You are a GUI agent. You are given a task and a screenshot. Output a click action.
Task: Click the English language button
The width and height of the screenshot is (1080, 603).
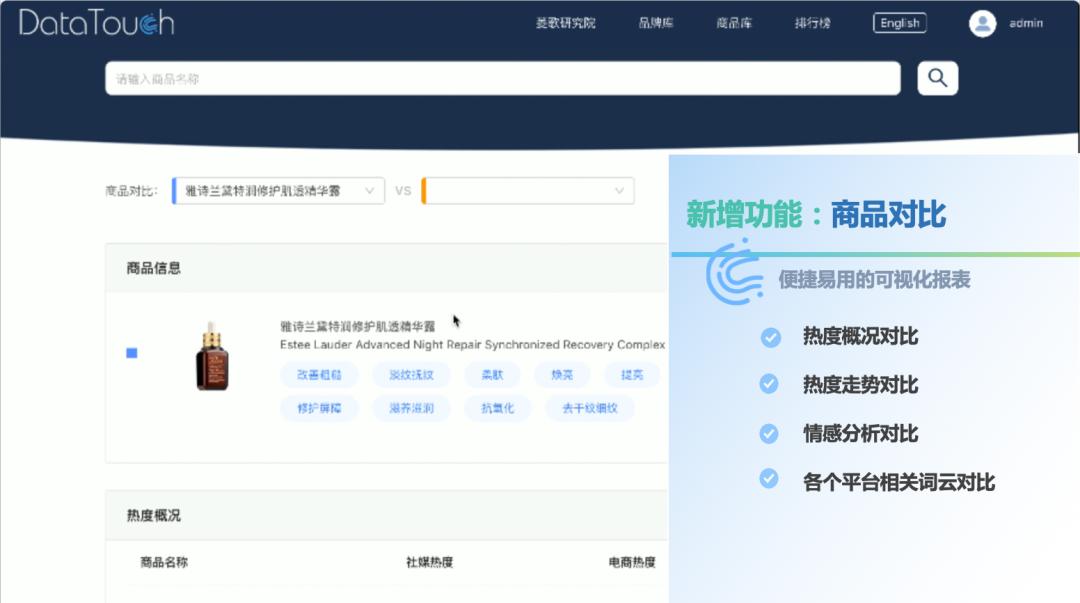898,22
